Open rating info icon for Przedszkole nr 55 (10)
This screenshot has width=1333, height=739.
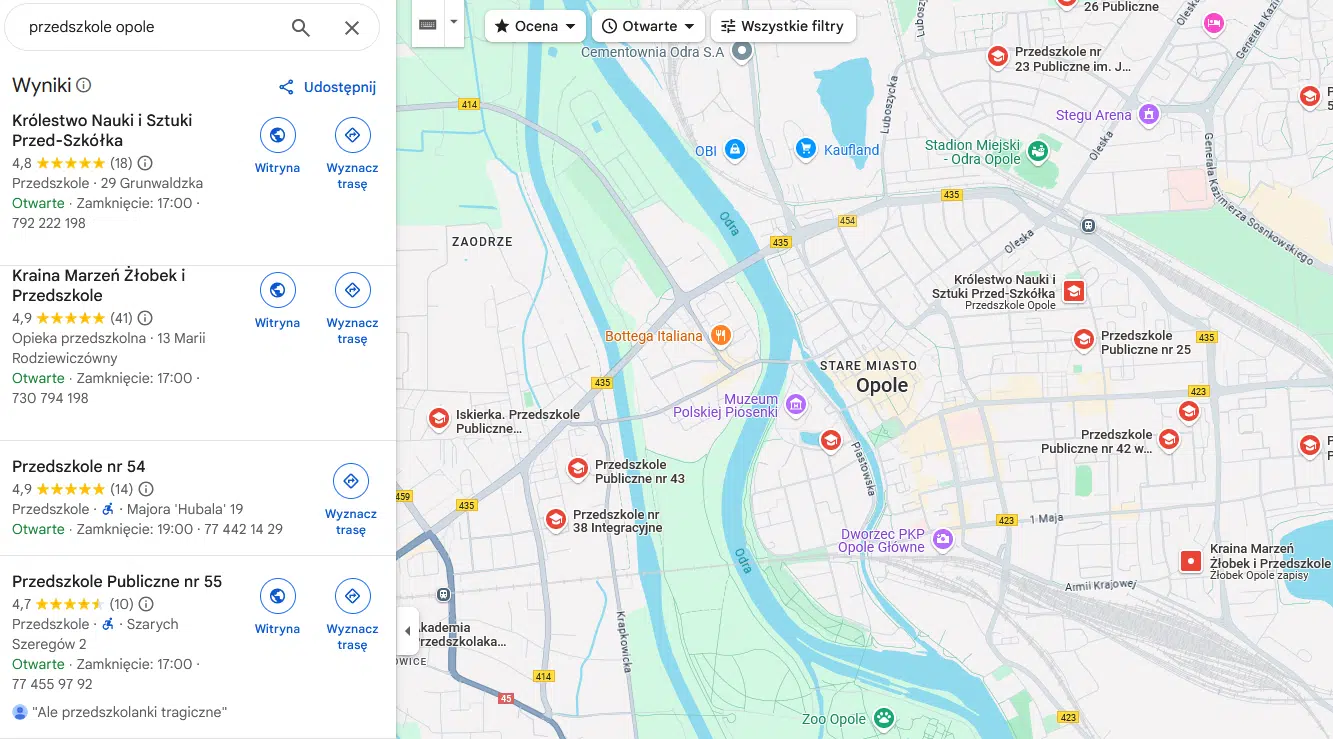146,604
